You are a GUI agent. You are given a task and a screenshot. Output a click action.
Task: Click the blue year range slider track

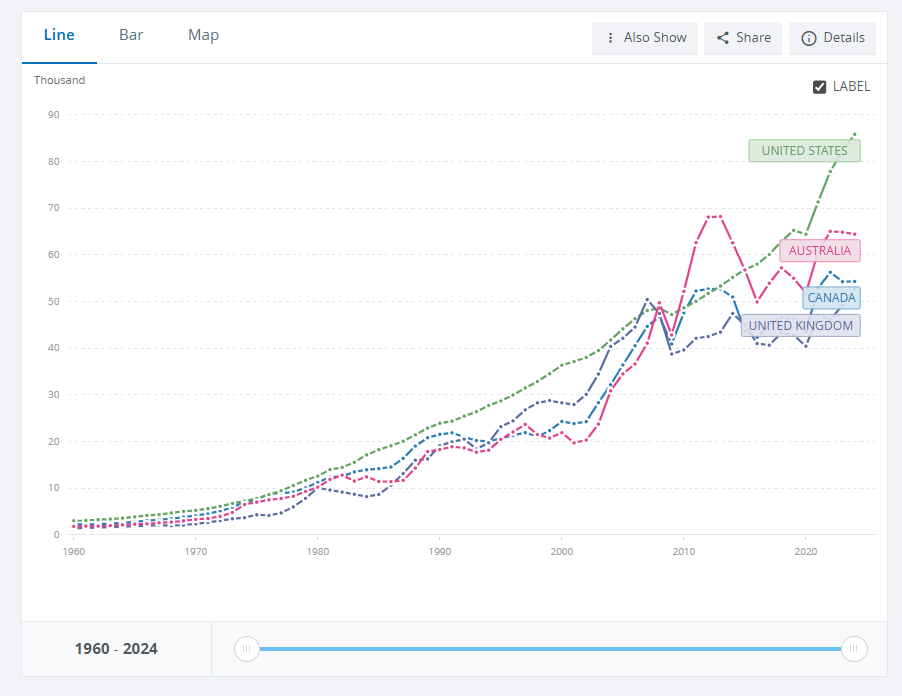tap(551, 649)
